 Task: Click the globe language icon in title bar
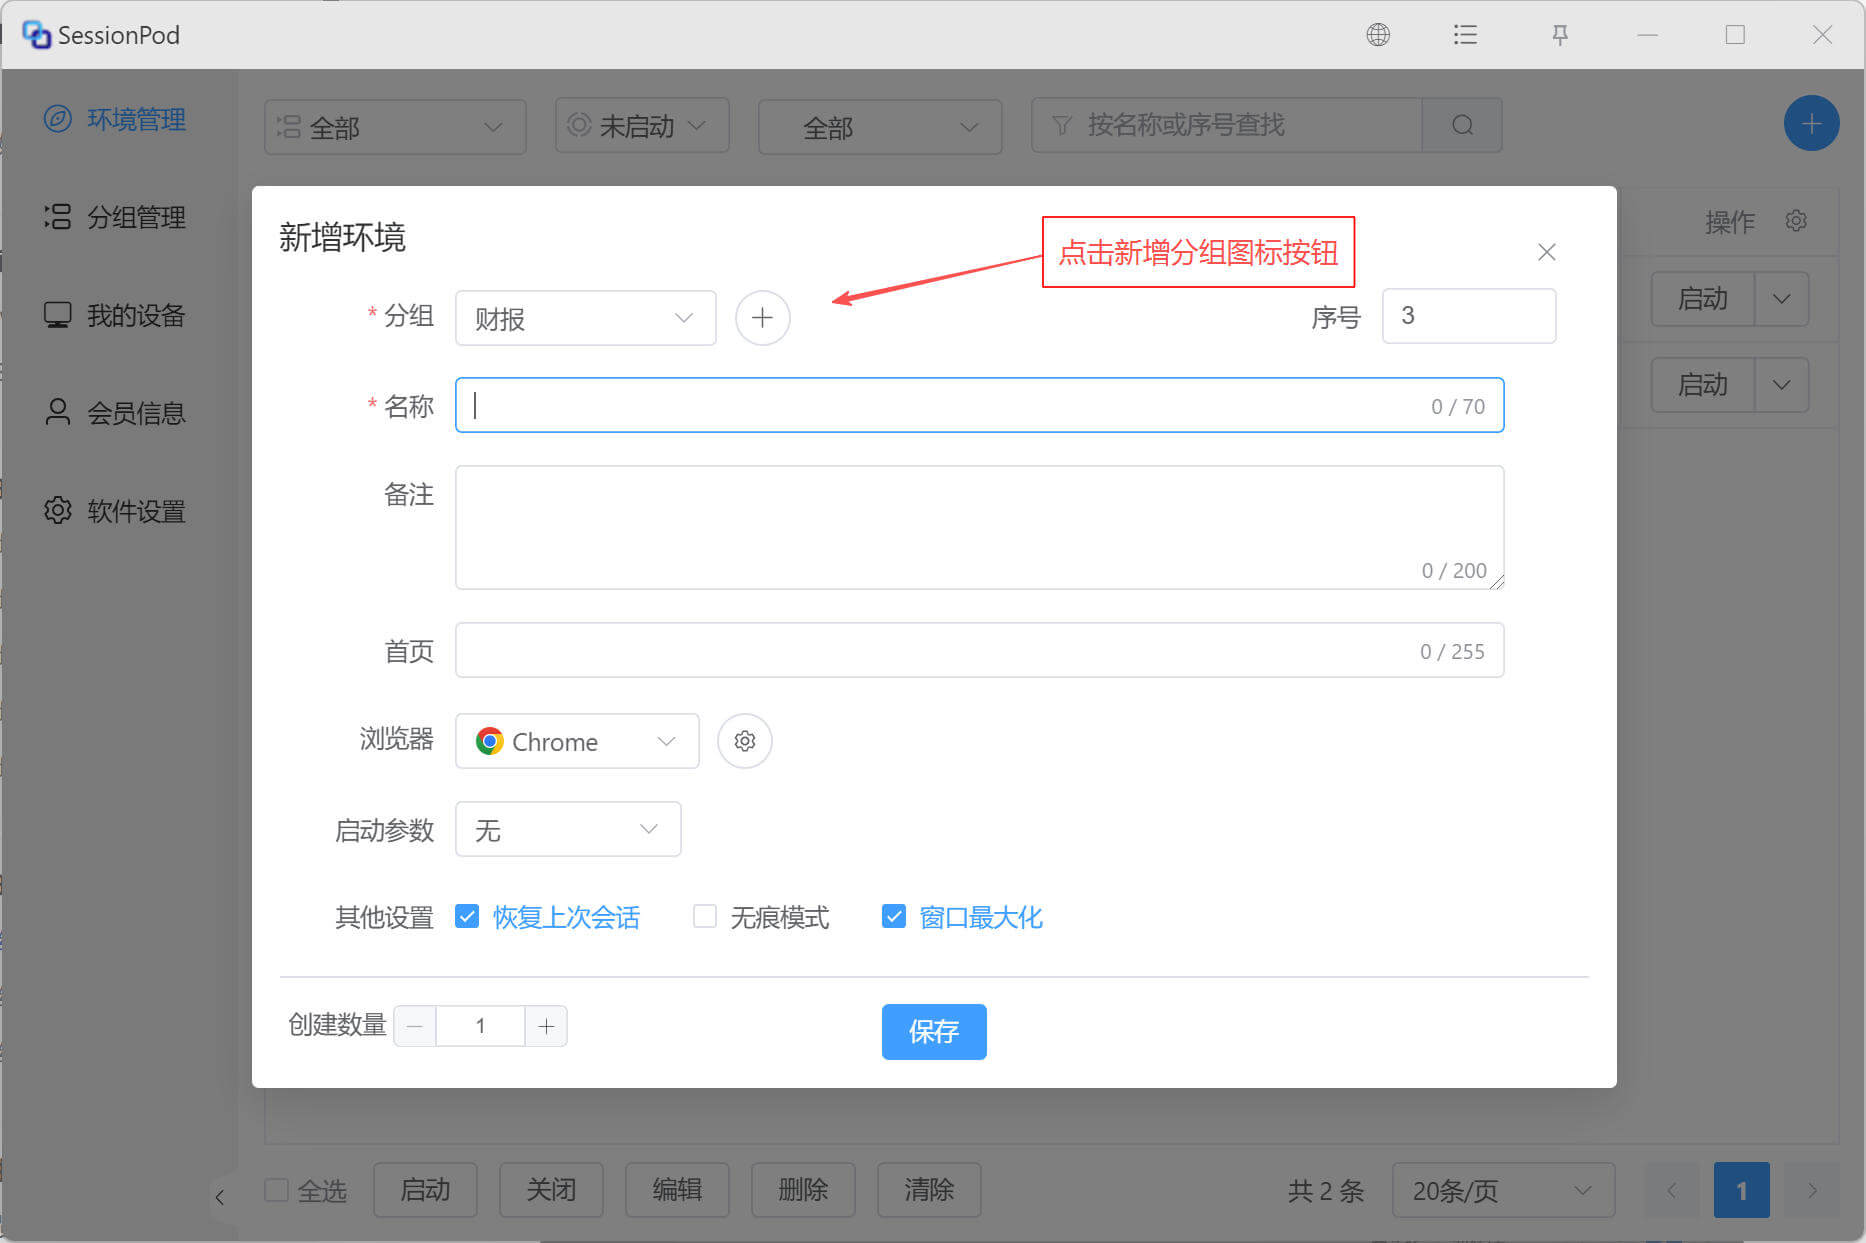1378,35
